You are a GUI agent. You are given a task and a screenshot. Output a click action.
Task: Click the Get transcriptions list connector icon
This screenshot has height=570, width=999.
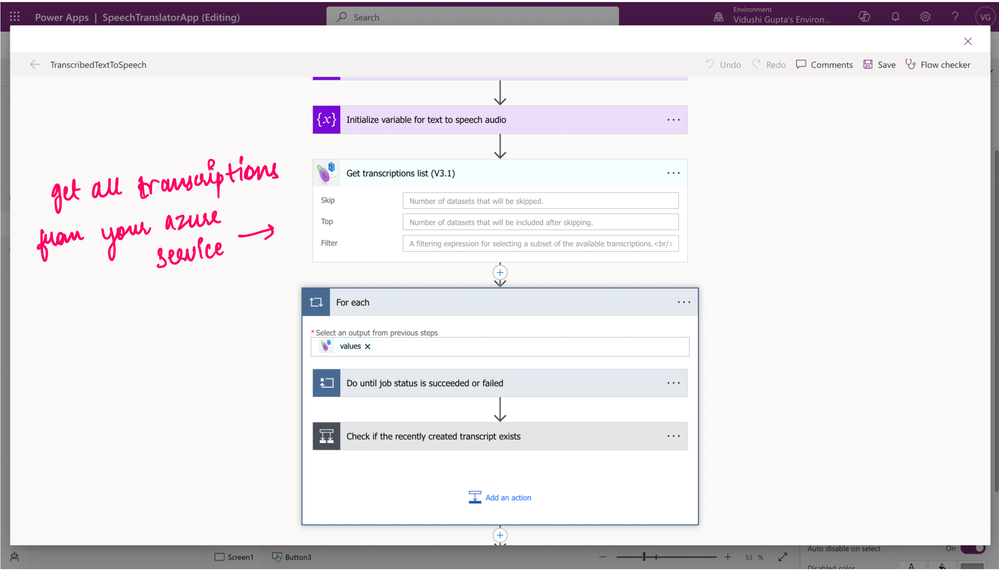(x=326, y=173)
